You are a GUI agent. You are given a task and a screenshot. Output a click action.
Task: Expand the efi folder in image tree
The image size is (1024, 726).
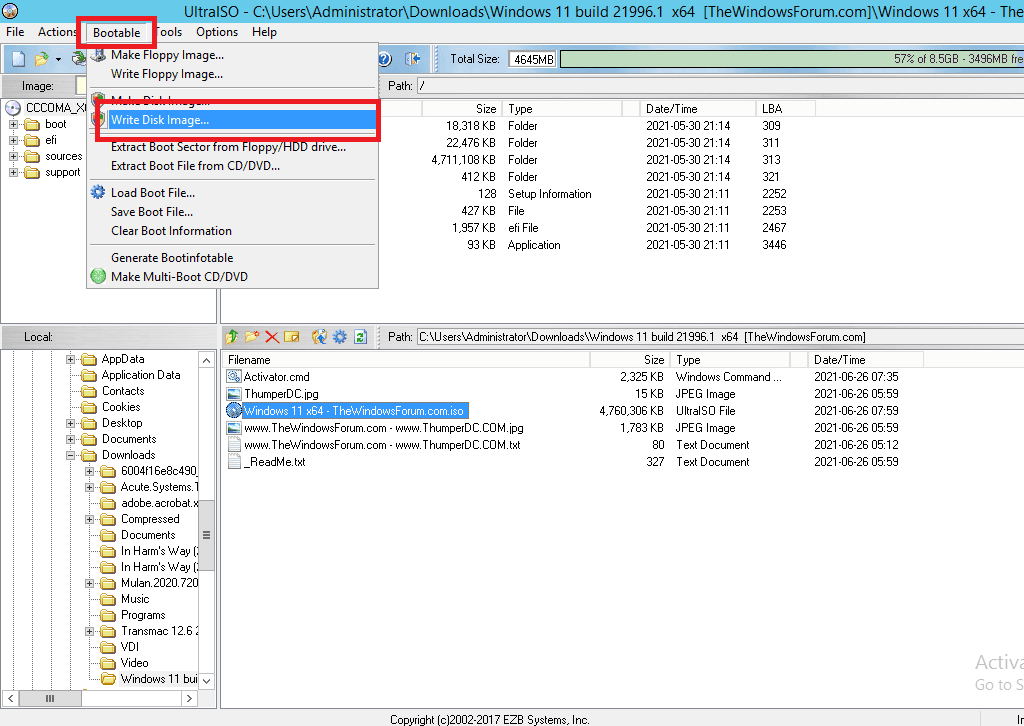13,140
